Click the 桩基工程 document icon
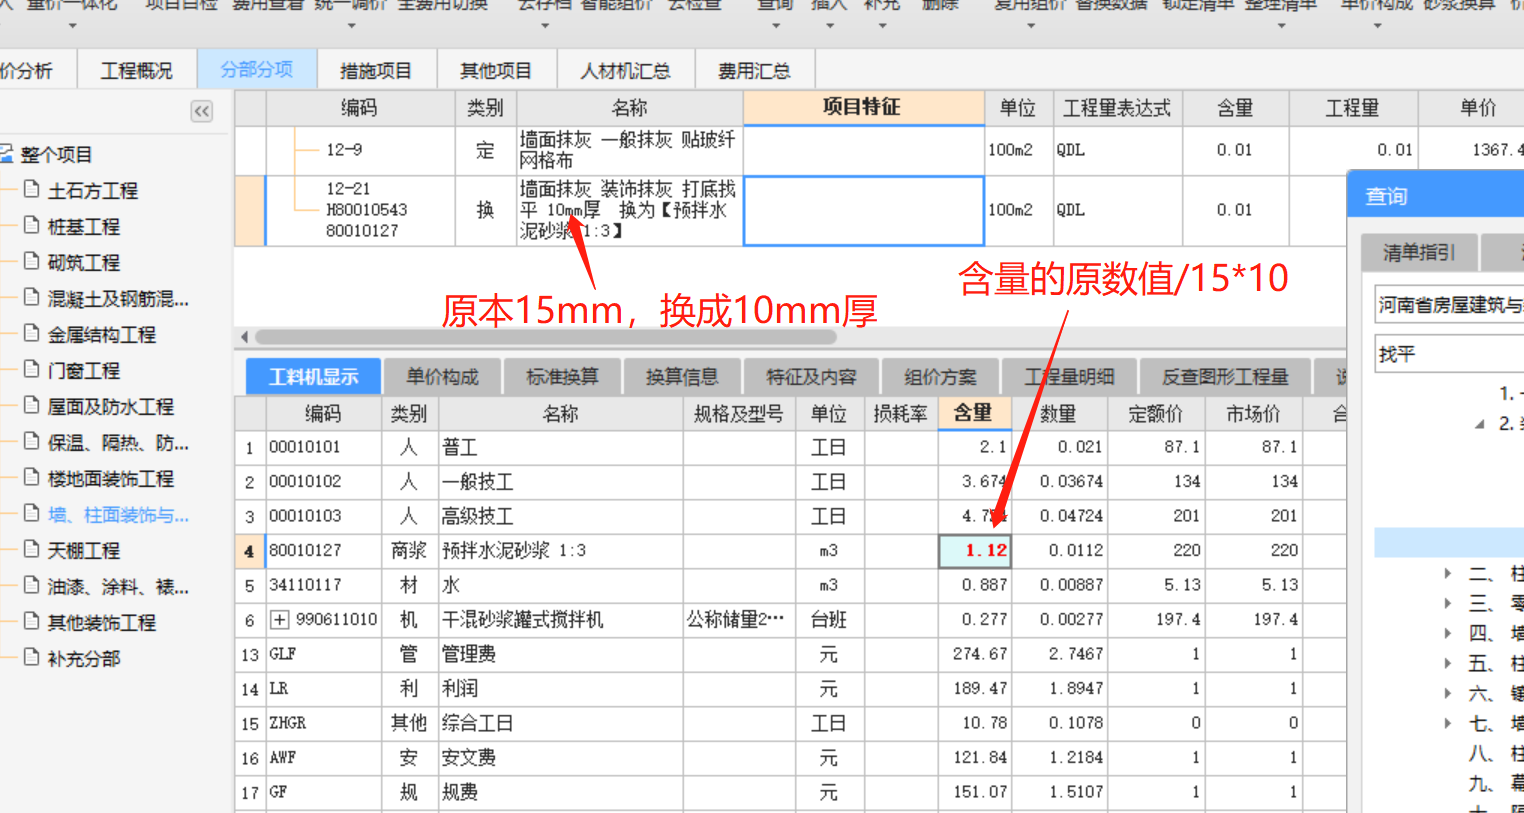 point(31,225)
